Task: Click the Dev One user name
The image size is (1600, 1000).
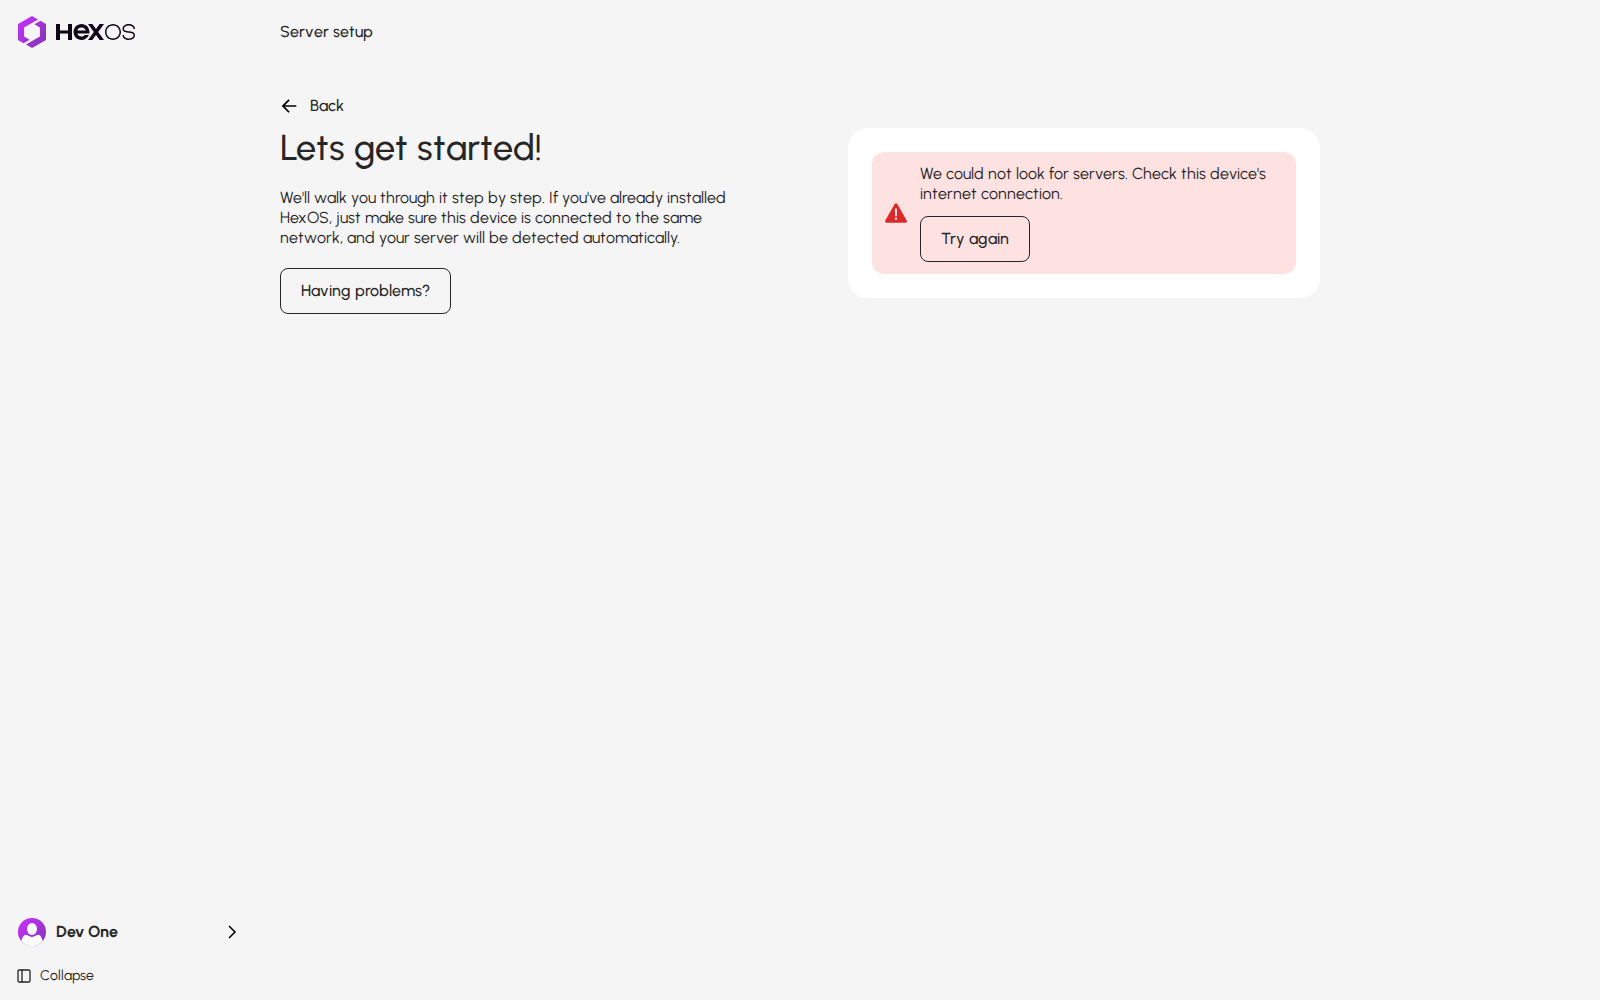Action: (x=87, y=932)
